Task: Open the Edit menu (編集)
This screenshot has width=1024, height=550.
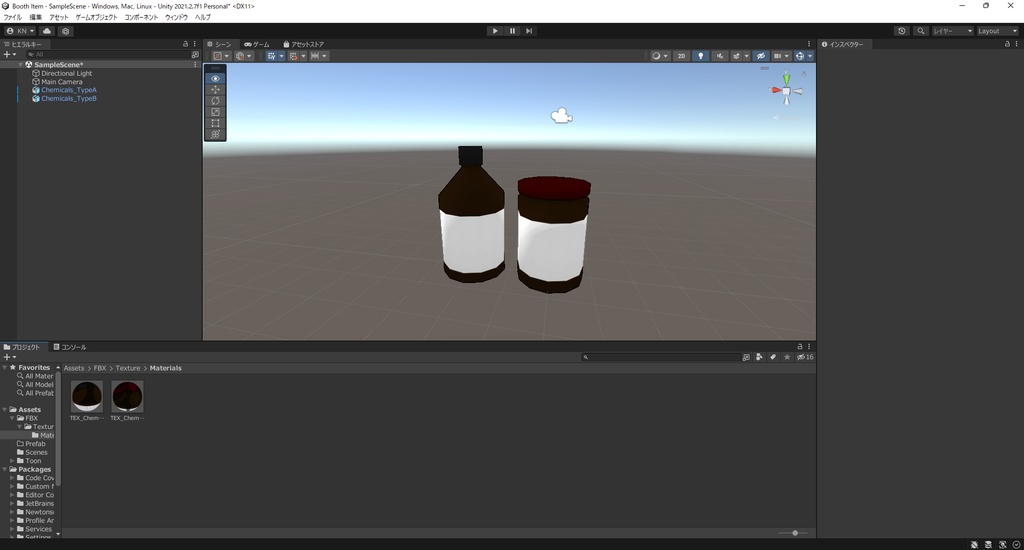Action: [x=35, y=17]
